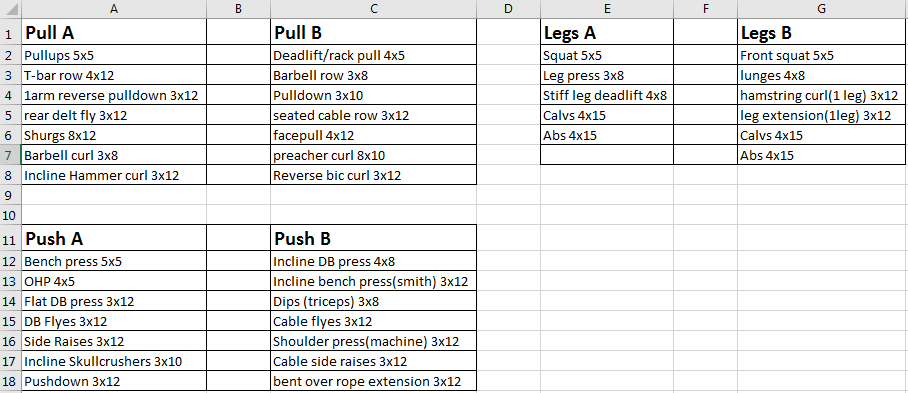Image resolution: width=908 pixels, height=393 pixels.
Task: Select the Legs A heading cell
Action: tap(607, 32)
